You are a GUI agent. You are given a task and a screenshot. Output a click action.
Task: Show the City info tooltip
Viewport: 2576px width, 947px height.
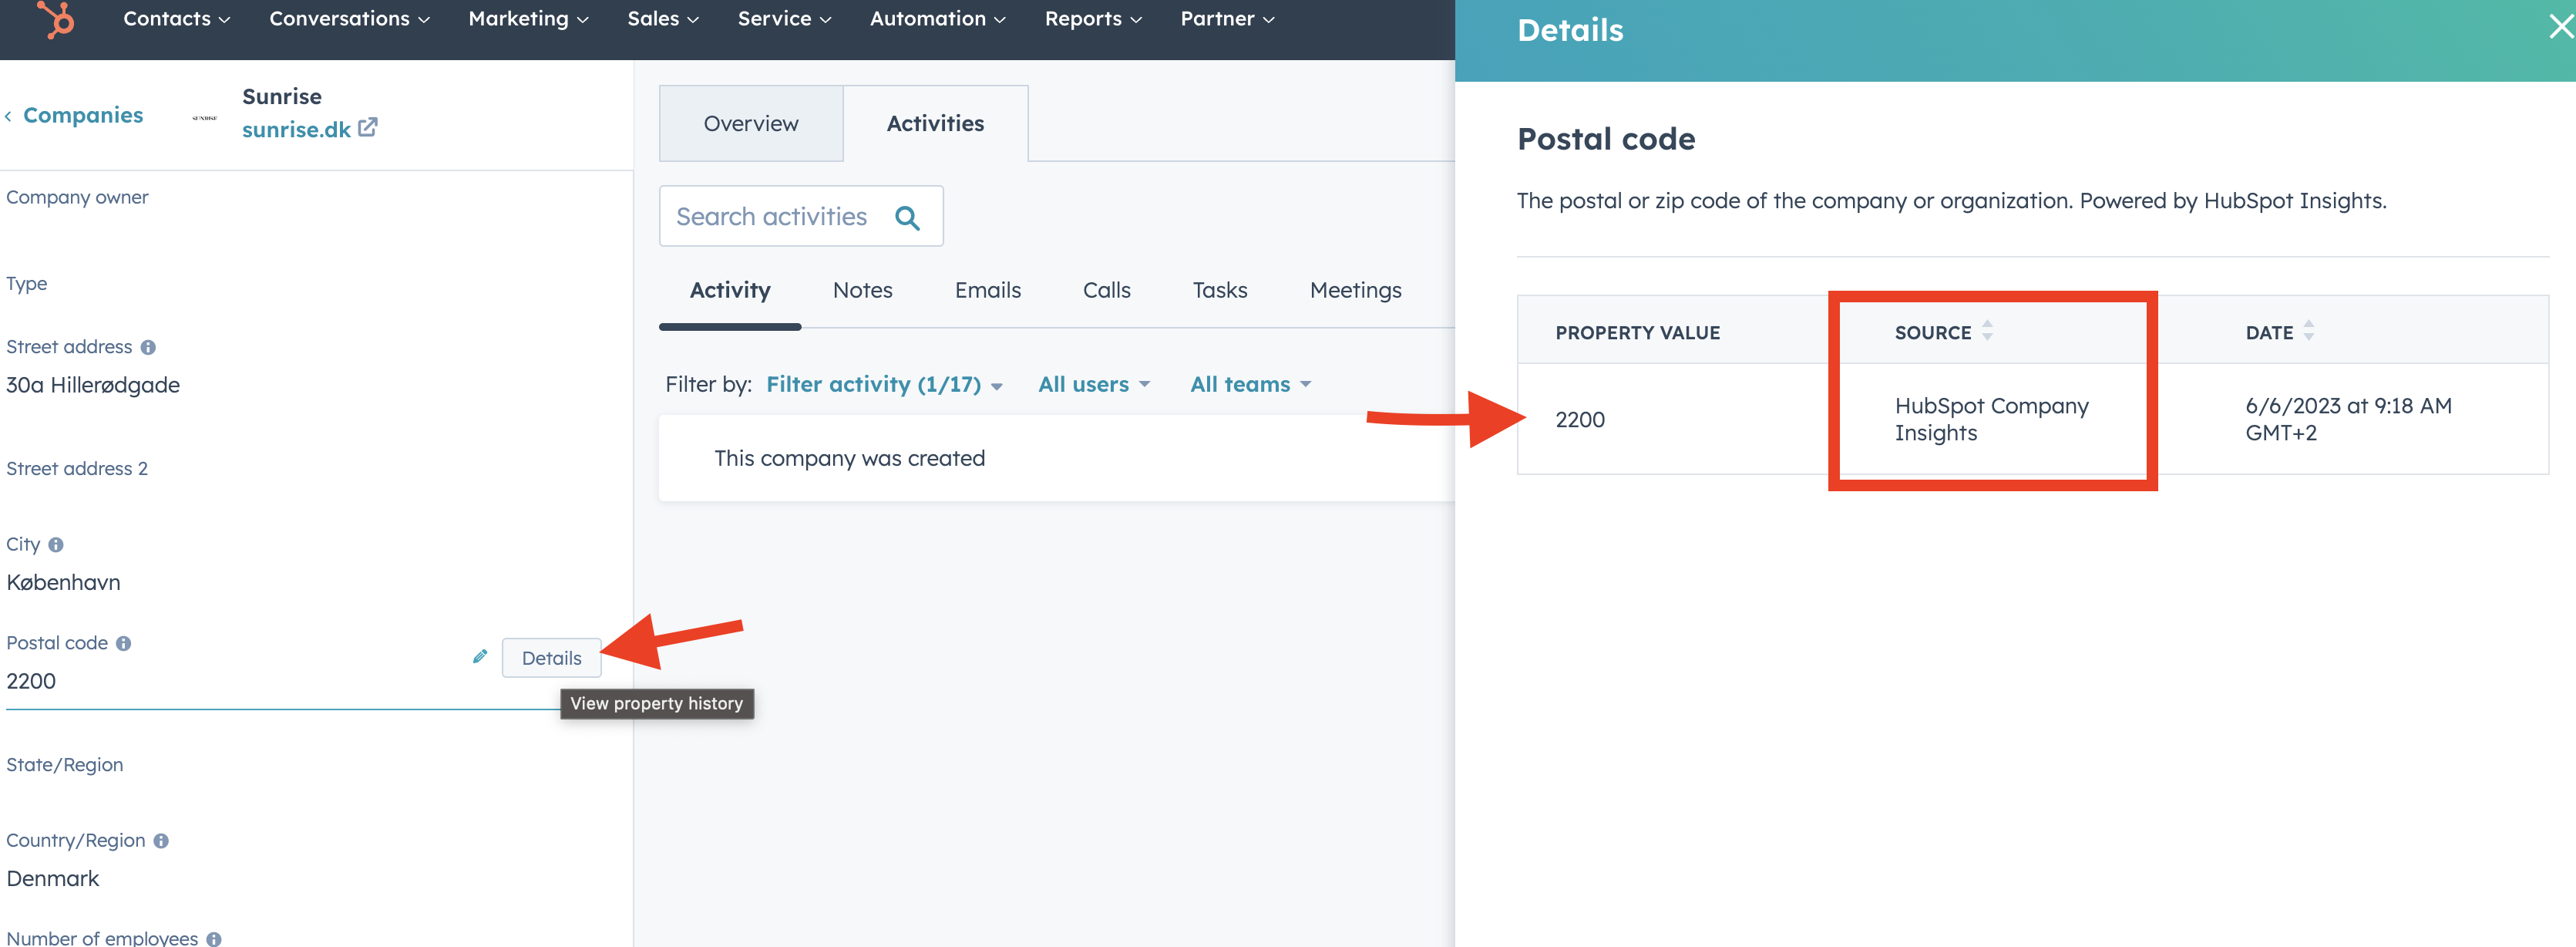click(x=56, y=545)
